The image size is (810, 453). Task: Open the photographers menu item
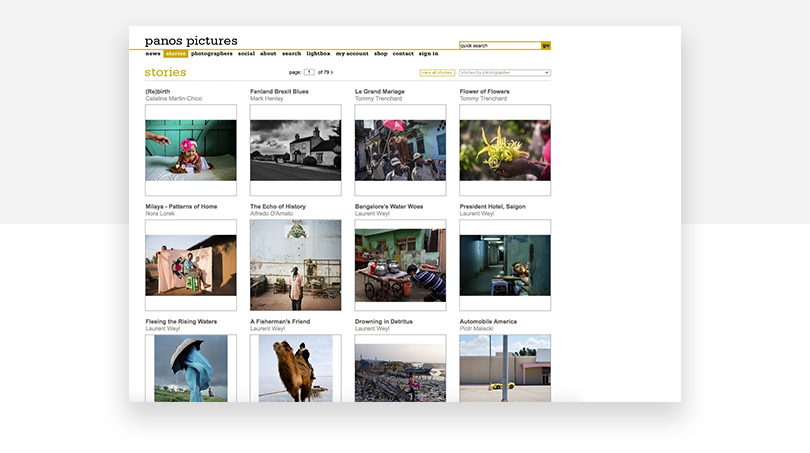pos(212,54)
